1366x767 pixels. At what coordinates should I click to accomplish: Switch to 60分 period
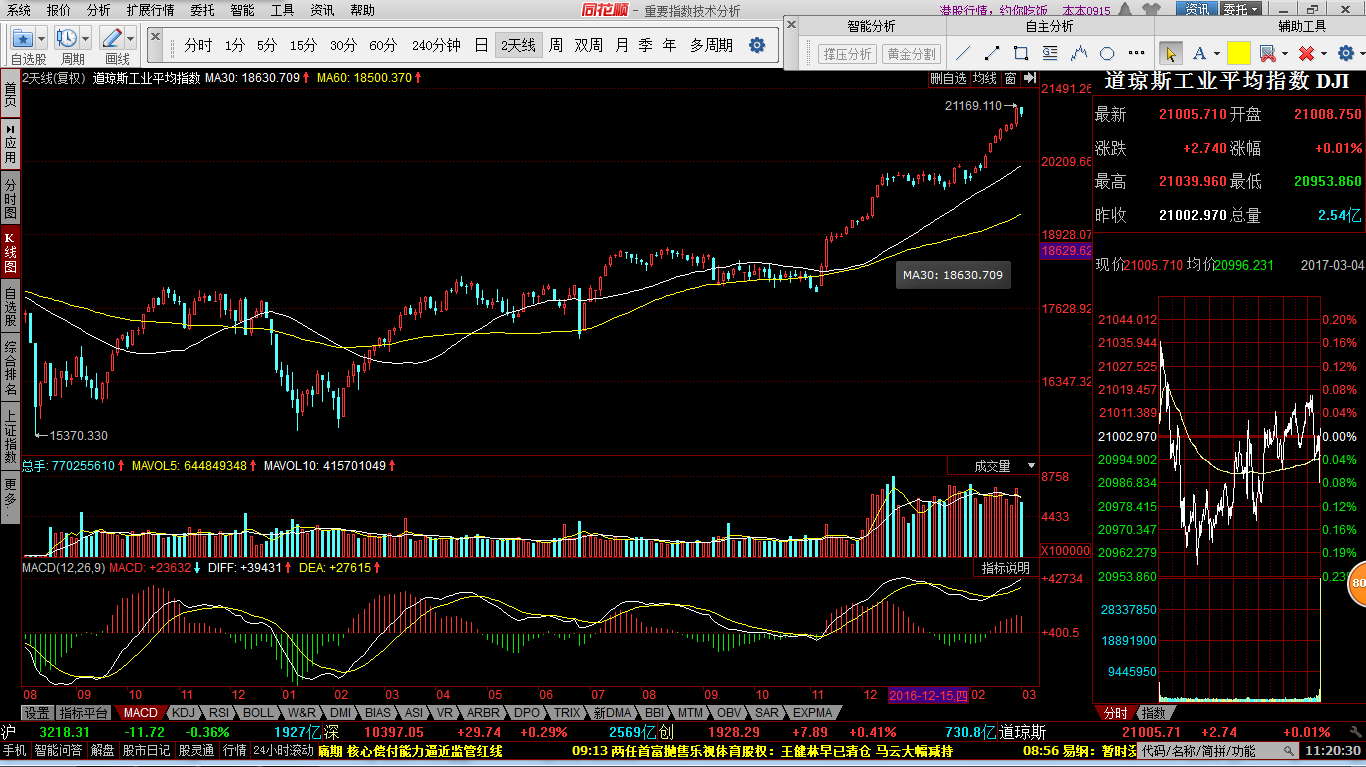tap(383, 45)
